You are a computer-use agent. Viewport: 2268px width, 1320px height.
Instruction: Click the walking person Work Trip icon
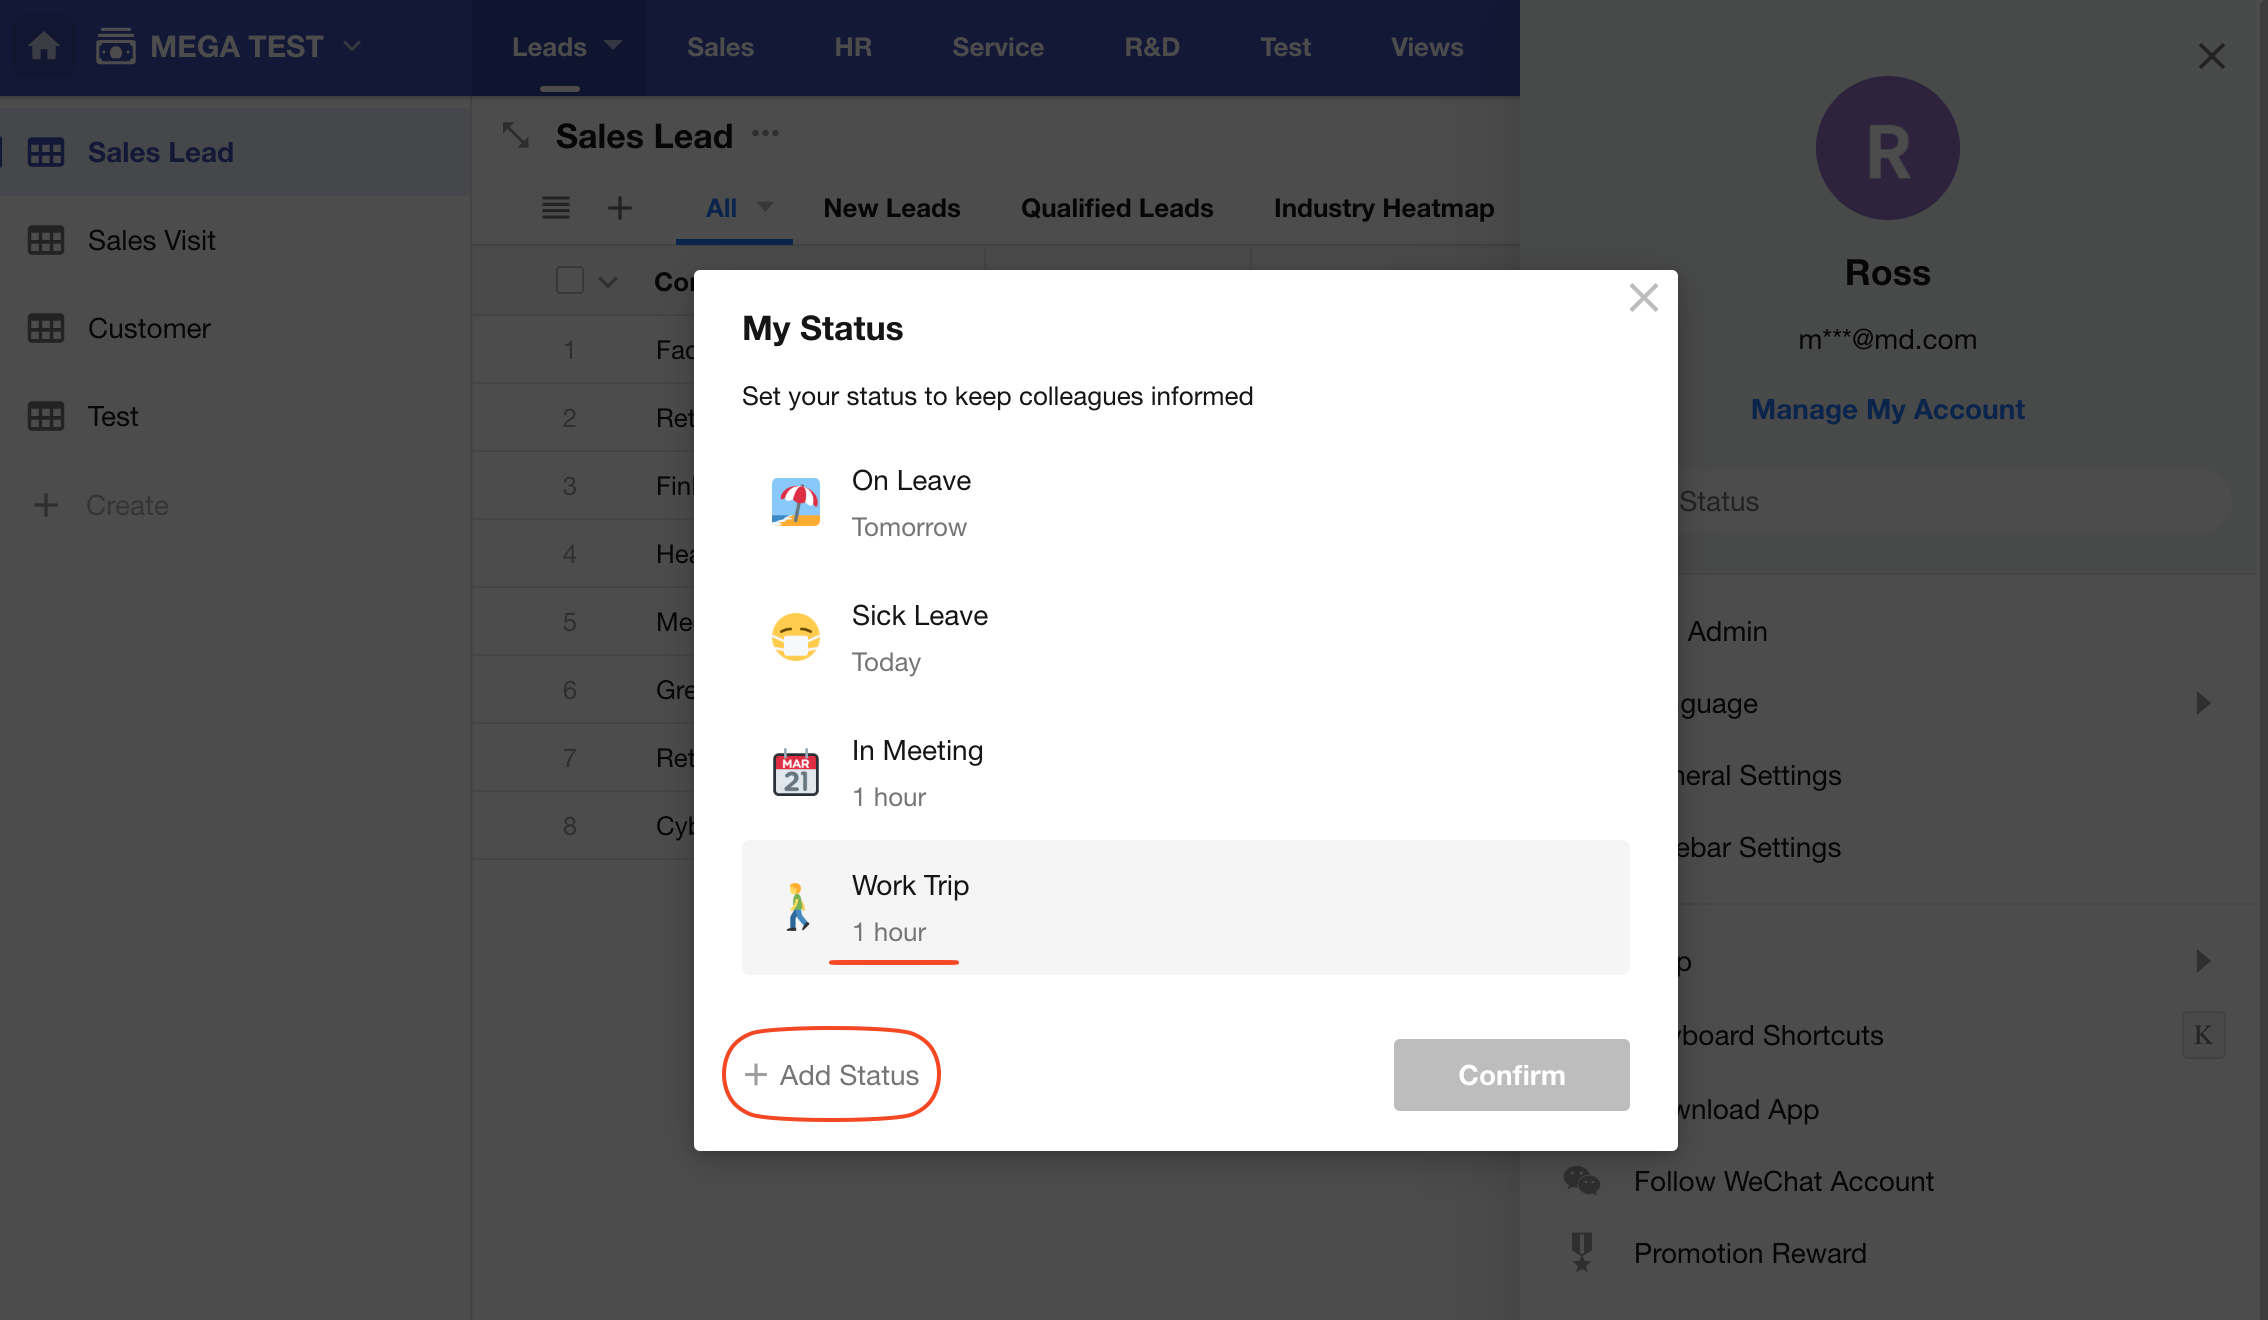tap(795, 907)
